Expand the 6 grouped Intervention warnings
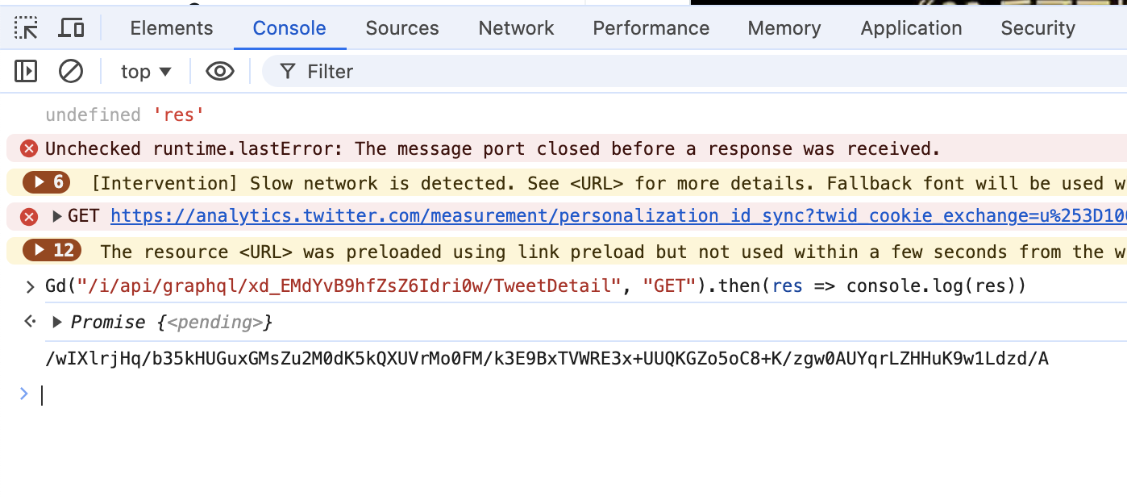Image resolution: width=1127 pixels, height=500 pixels. 49,183
